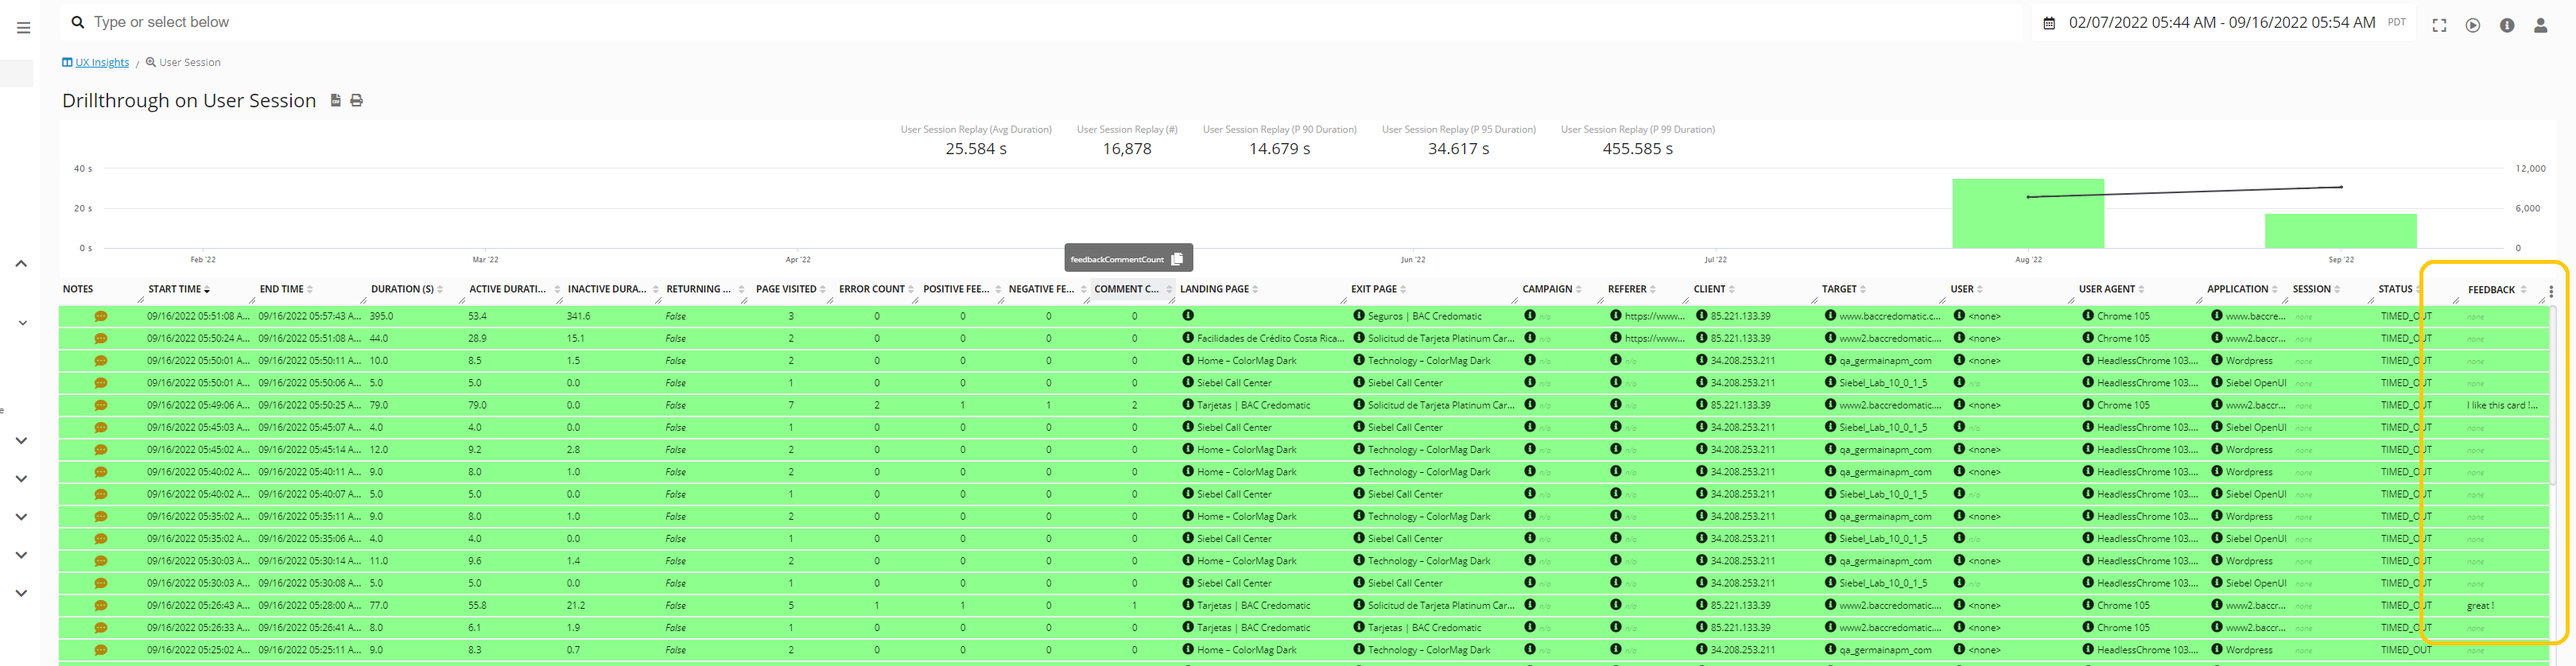Open the info icon in top-right header
This screenshot has width=2576, height=666.
(2506, 26)
